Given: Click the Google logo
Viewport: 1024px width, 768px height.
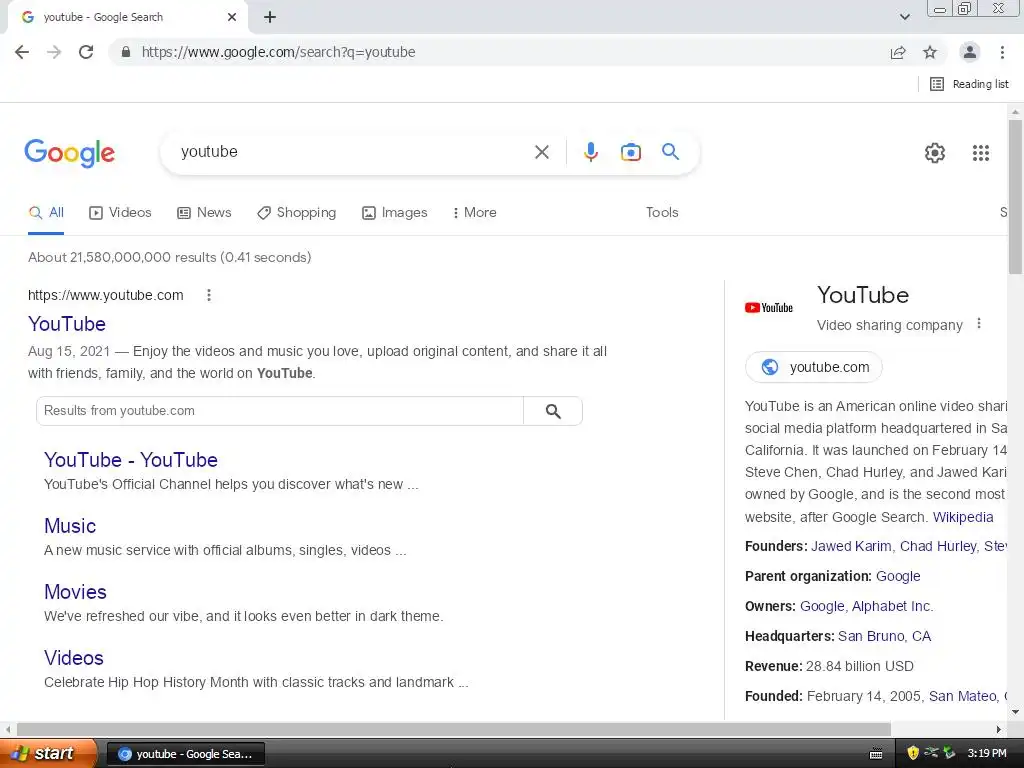Looking at the screenshot, I should 69,153.
